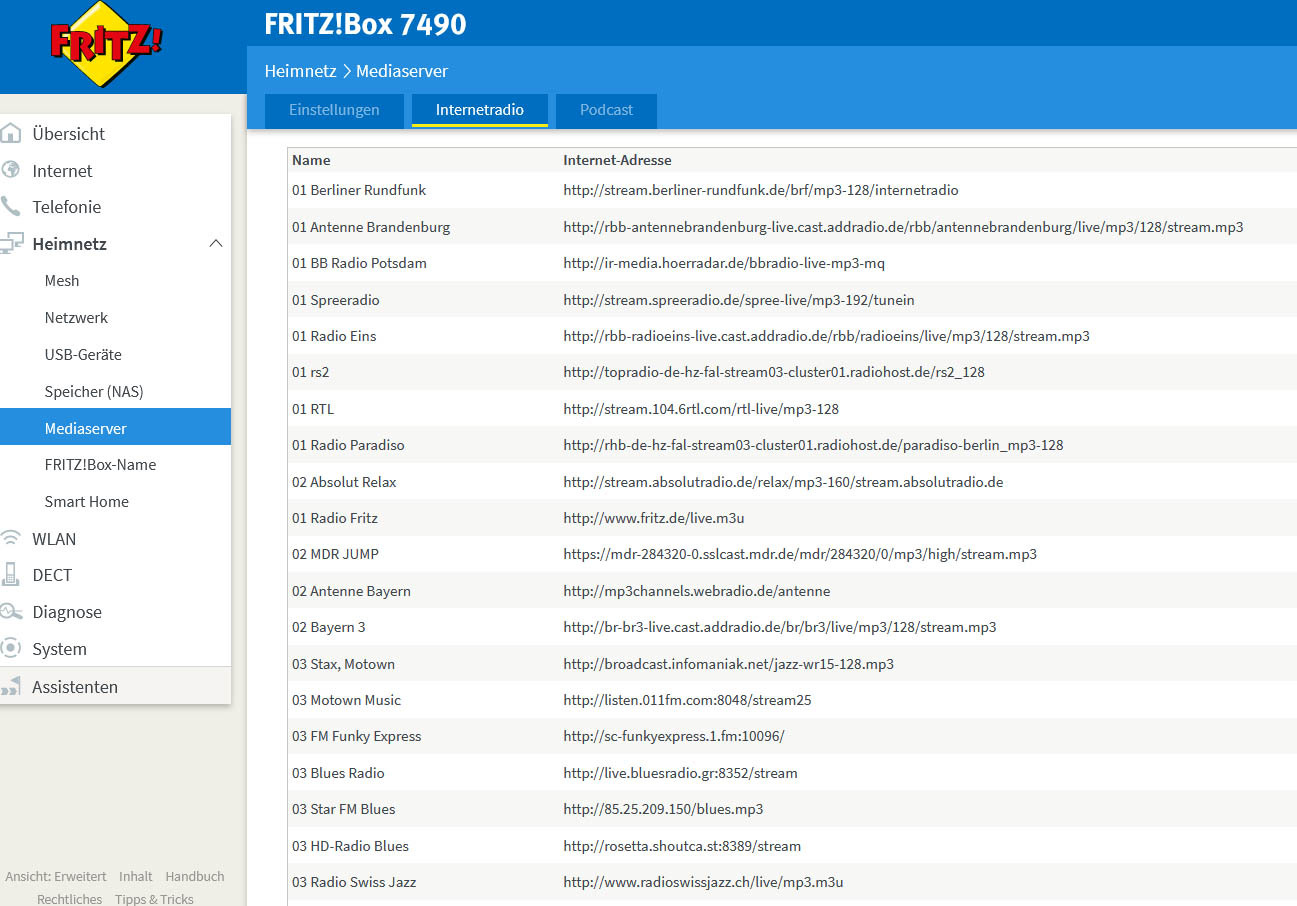Open the Podcast tab

pyautogui.click(x=606, y=110)
